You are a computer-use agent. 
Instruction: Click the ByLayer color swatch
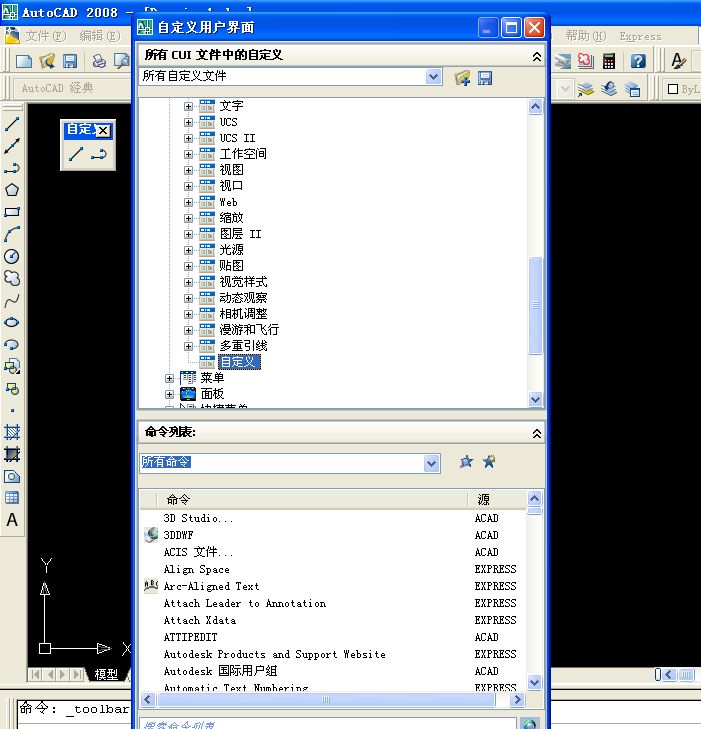pyautogui.click(x=673, y=88)
